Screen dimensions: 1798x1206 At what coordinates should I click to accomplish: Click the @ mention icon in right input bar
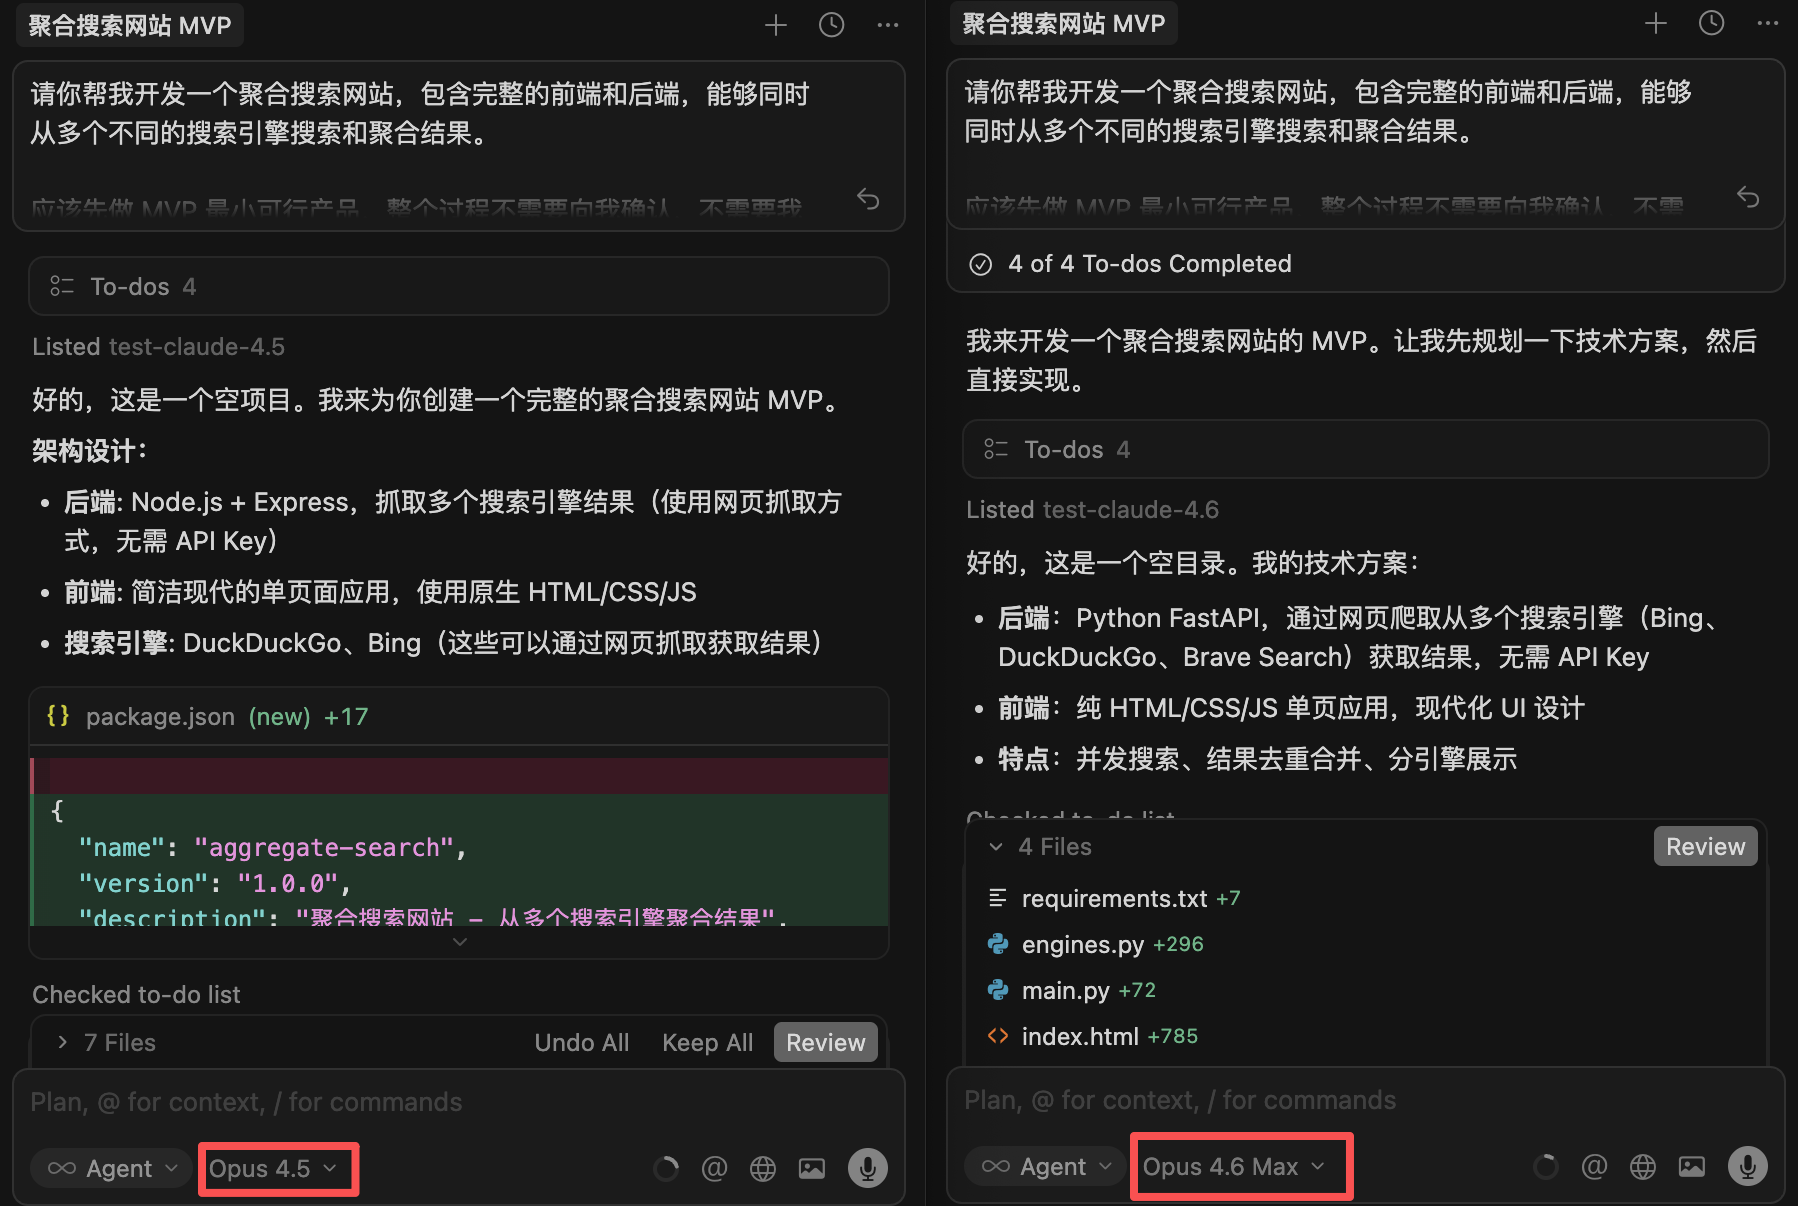(1594, 1166)
